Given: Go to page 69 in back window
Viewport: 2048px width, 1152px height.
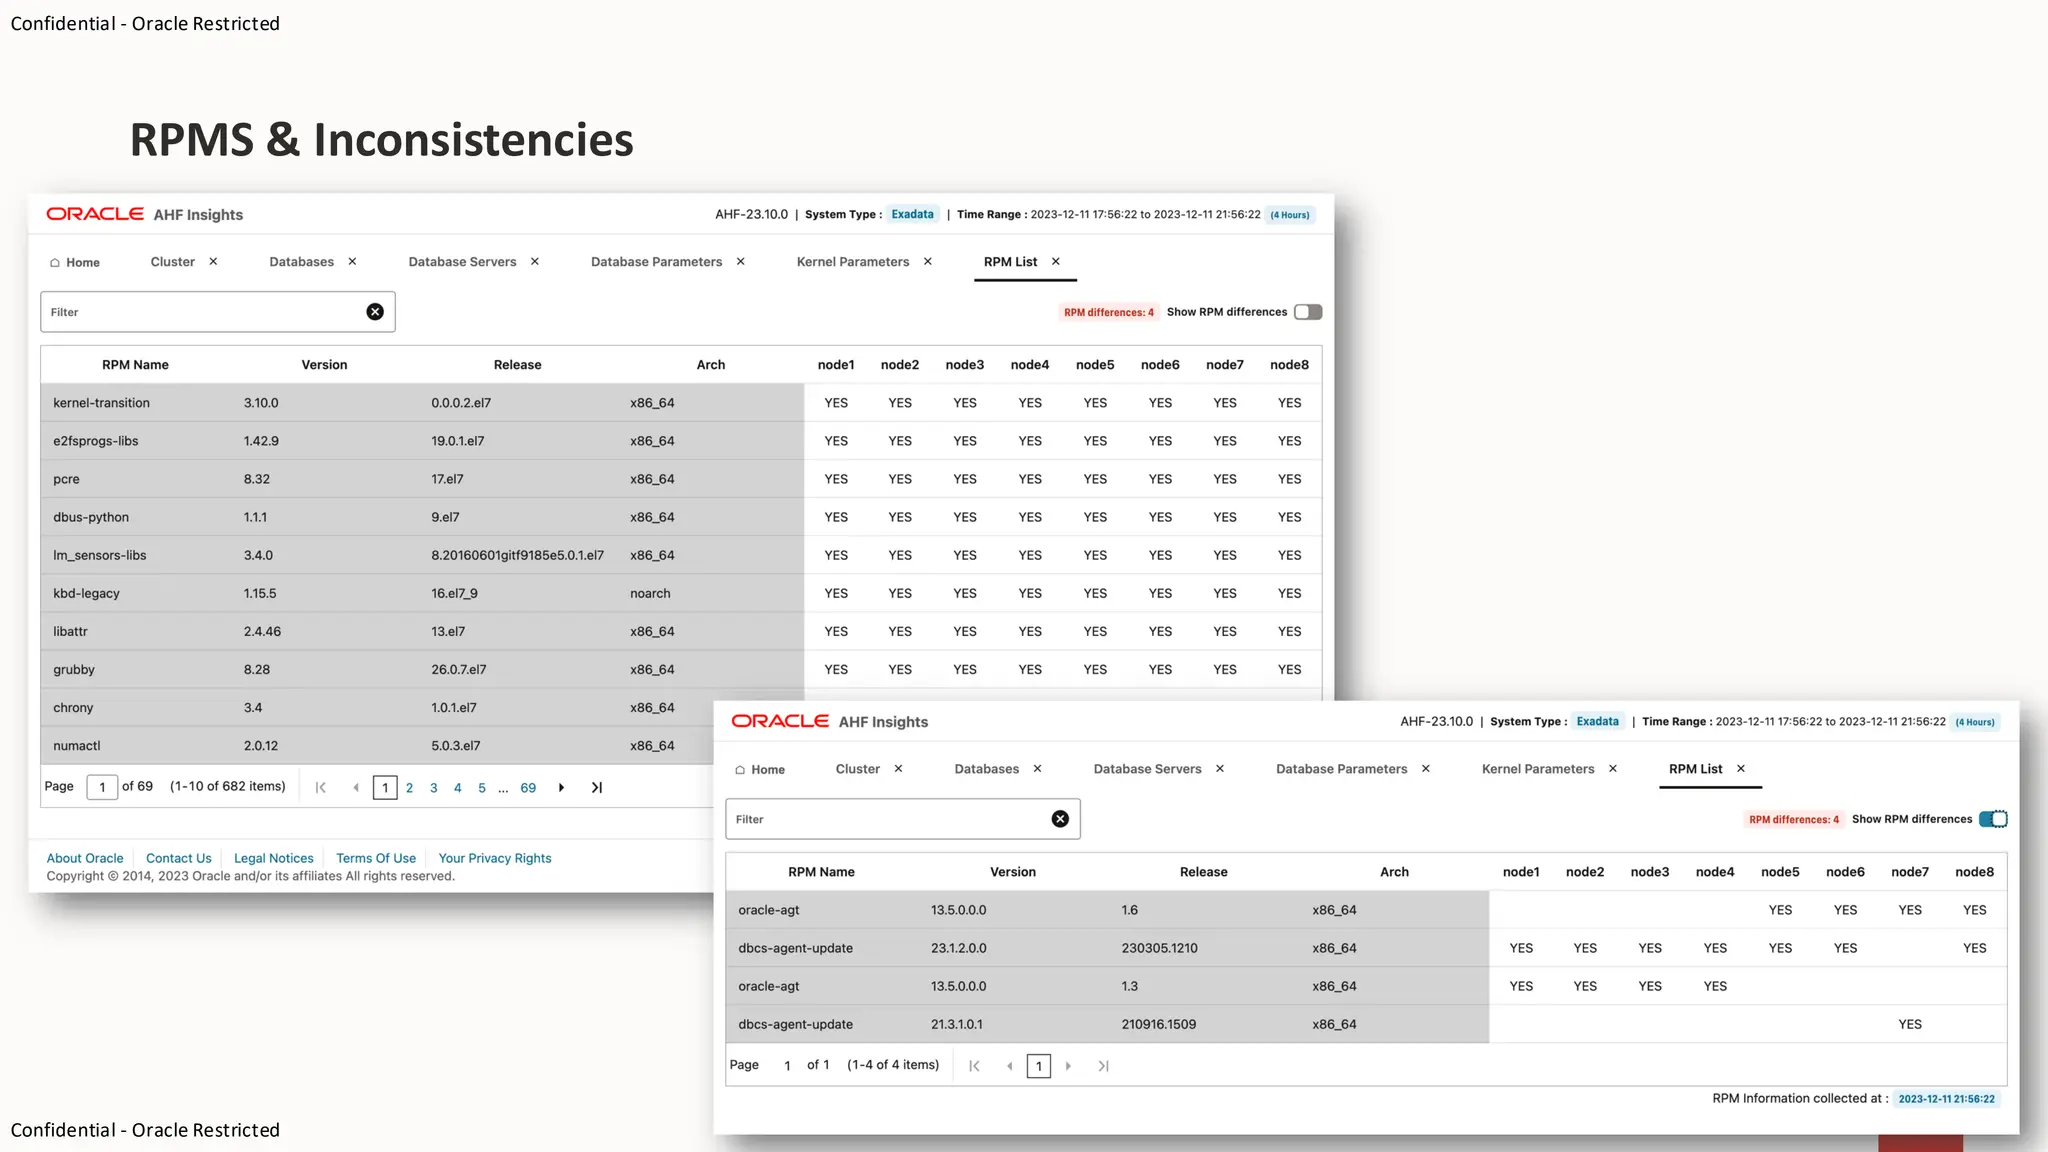Looking at the screenshot, I should click(528, 788).
